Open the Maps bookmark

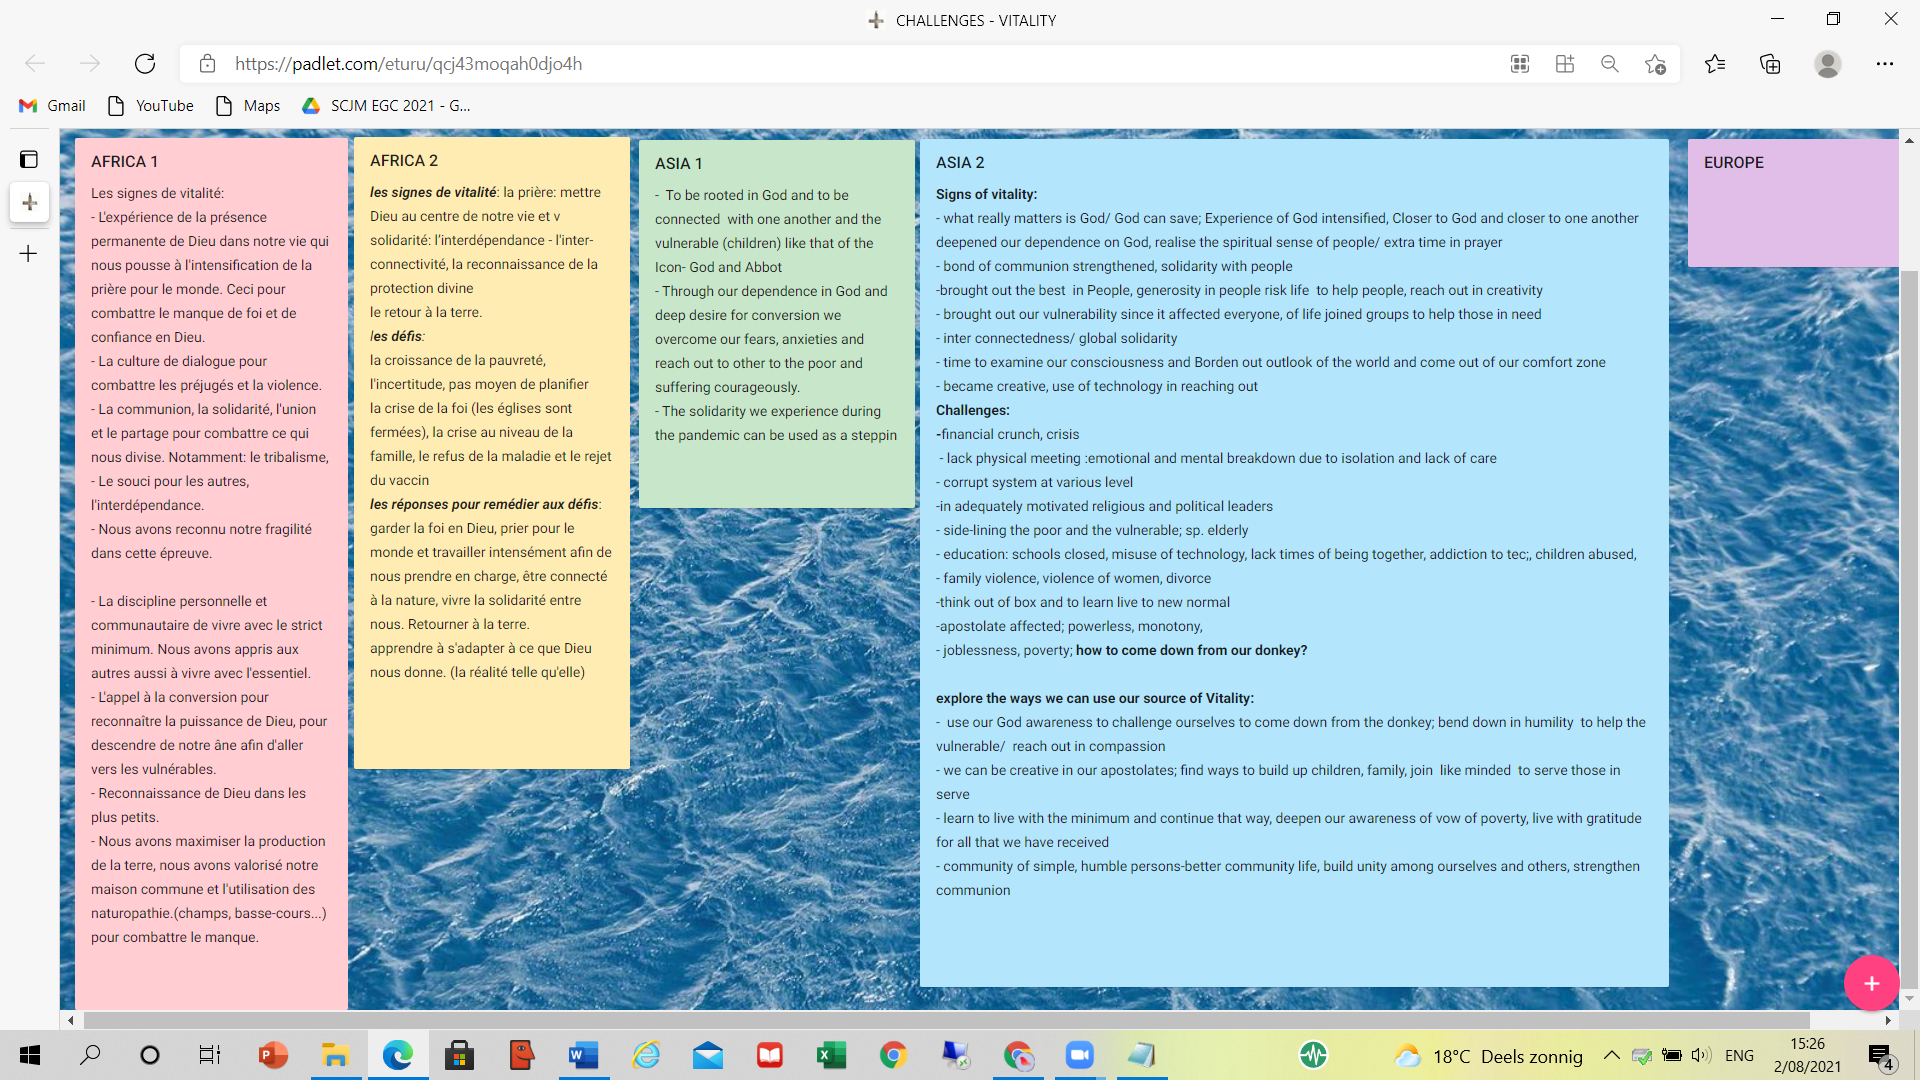coord(248,106)
